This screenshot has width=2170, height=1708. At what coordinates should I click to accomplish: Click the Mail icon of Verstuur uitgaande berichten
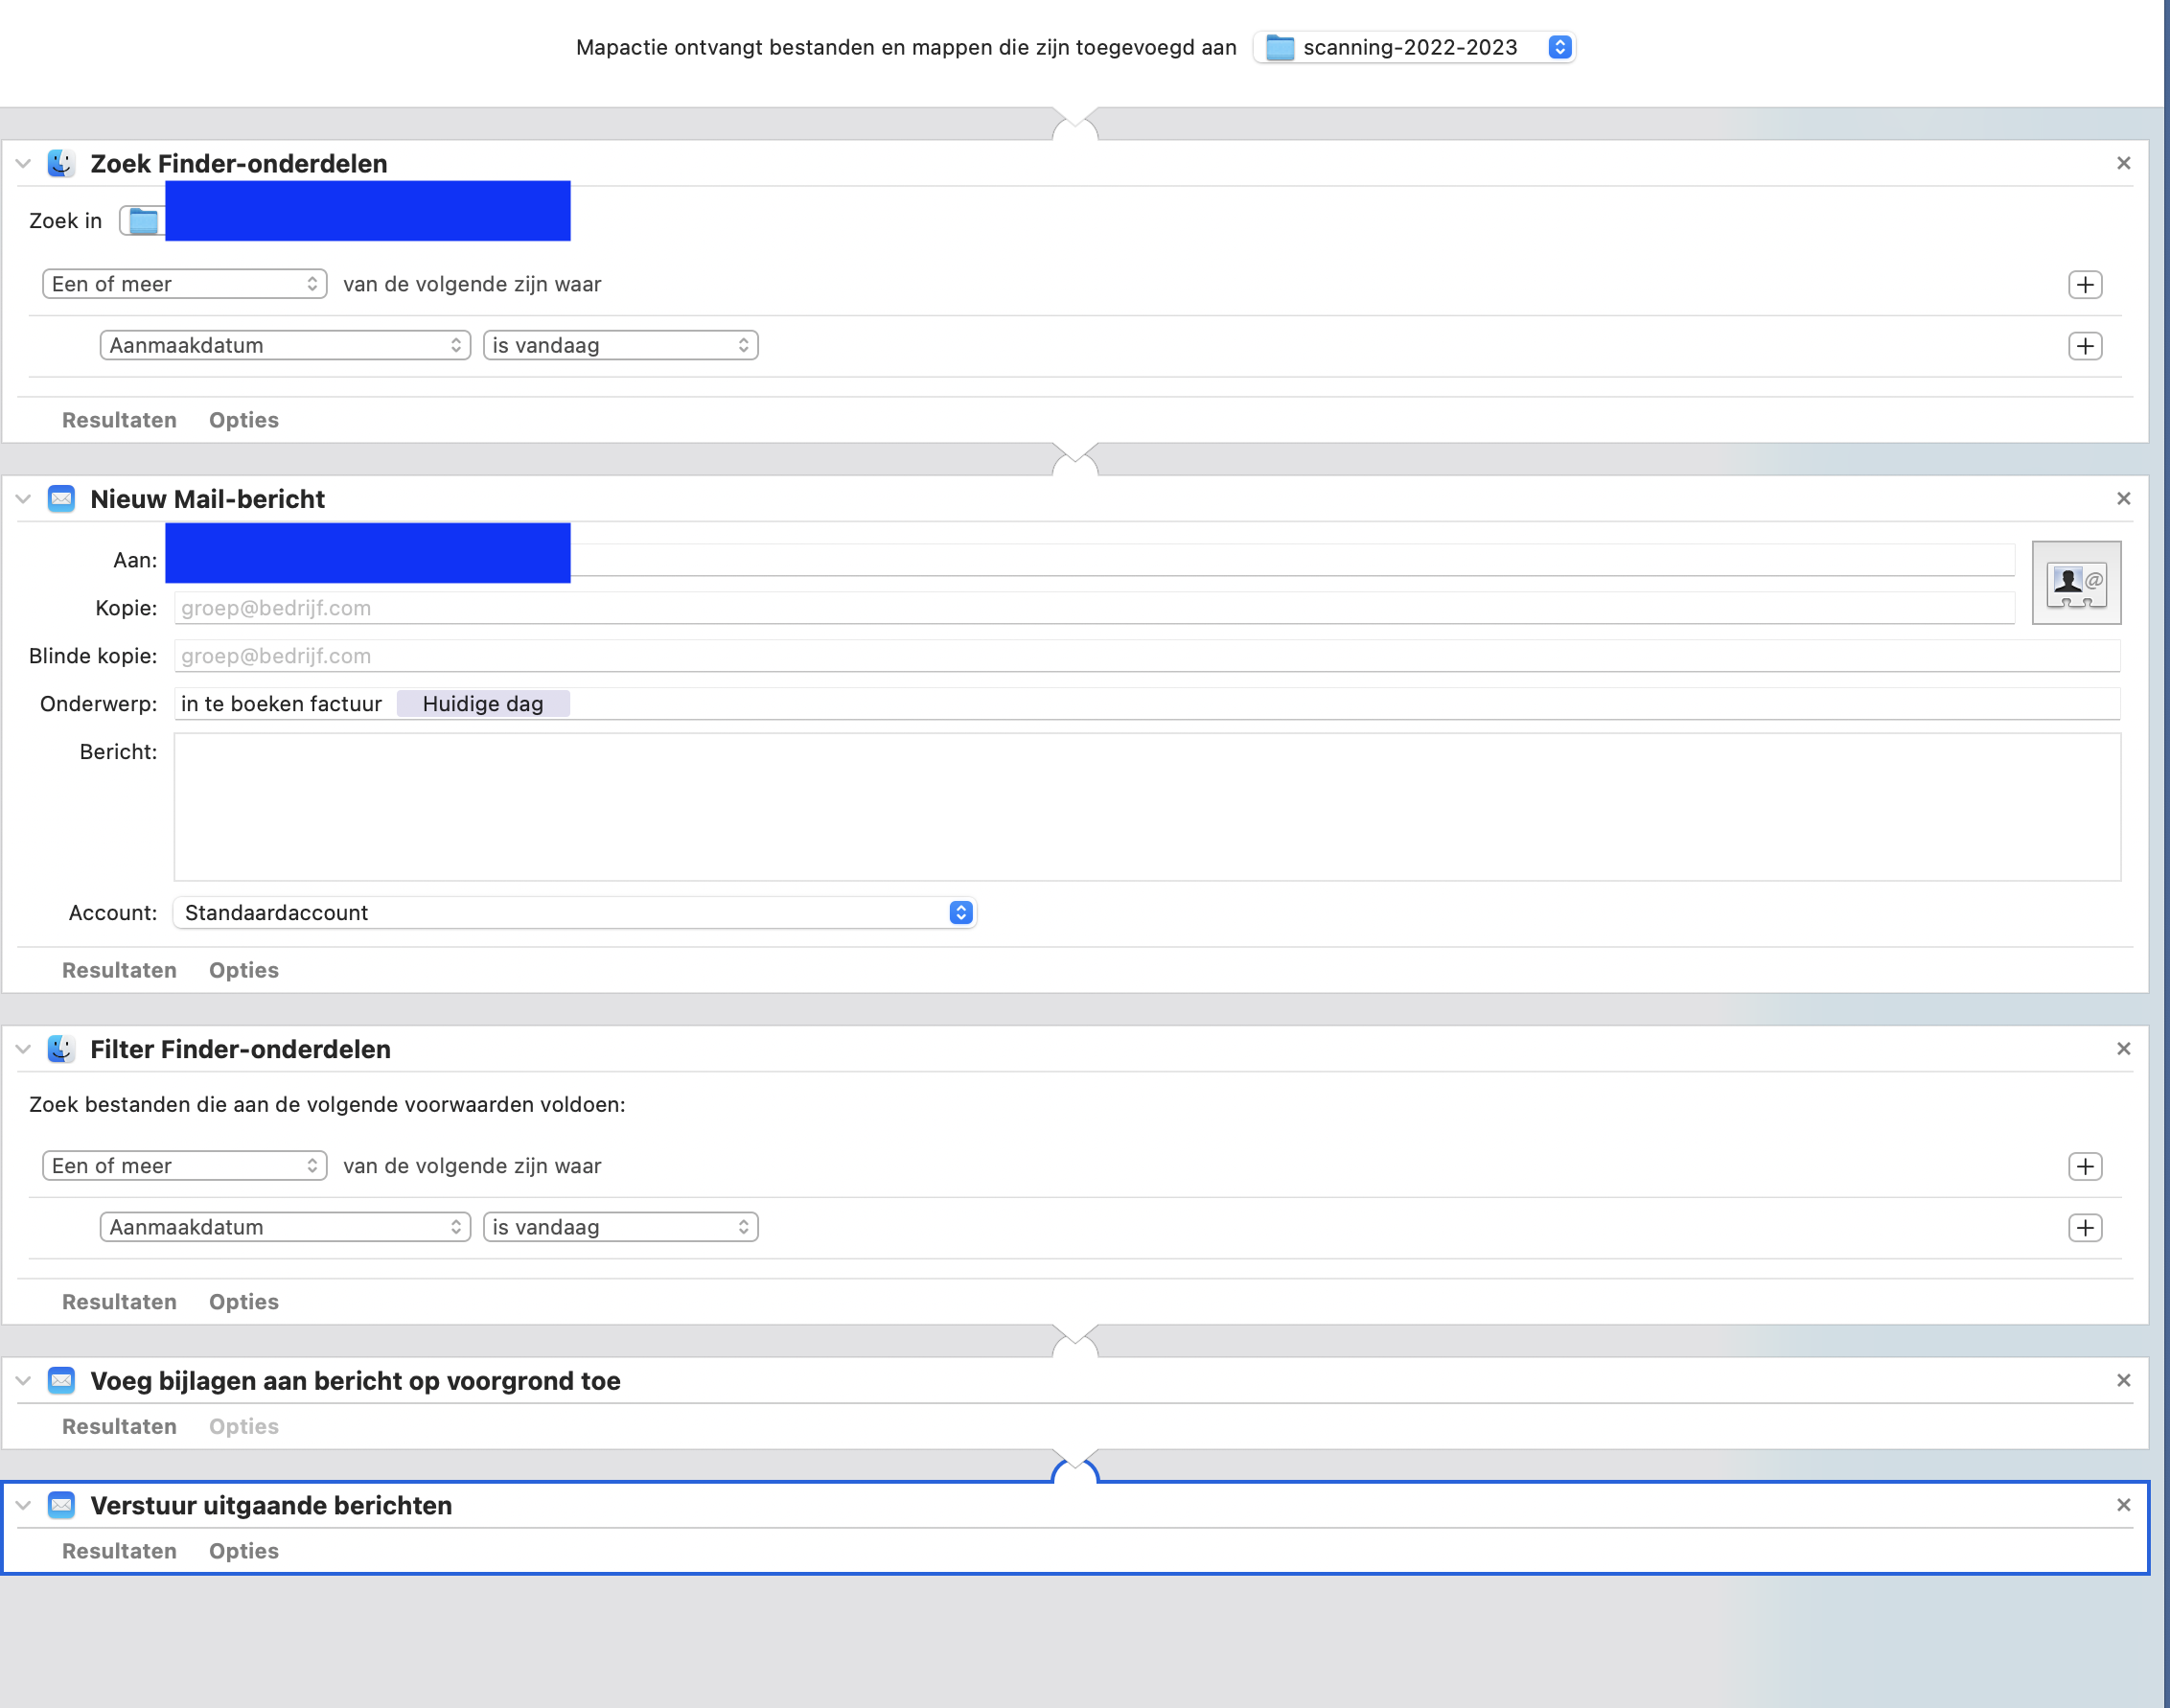pos(61,1505)
